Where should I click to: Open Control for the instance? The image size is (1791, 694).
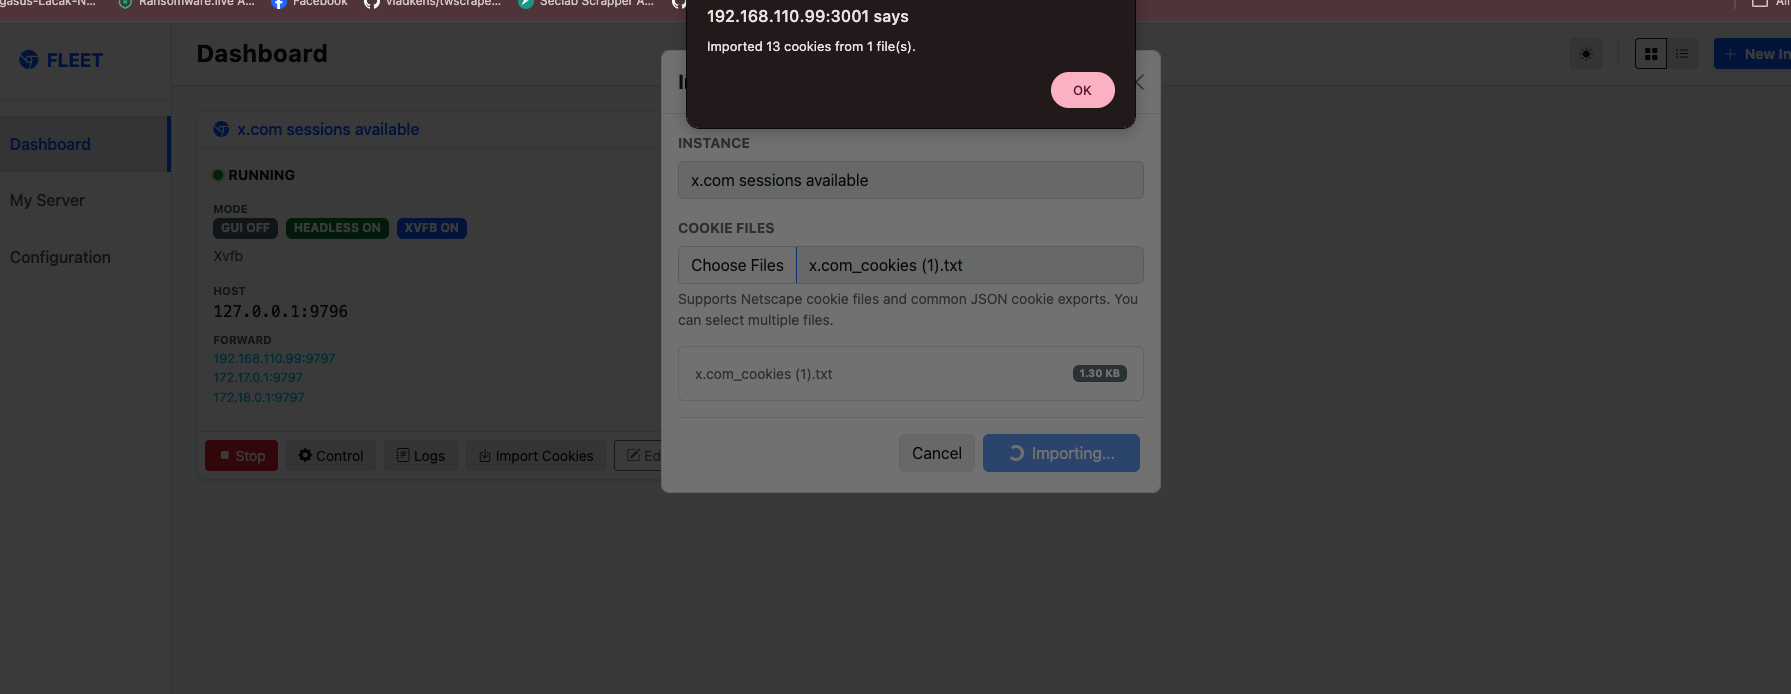click(x=331, y=456)
